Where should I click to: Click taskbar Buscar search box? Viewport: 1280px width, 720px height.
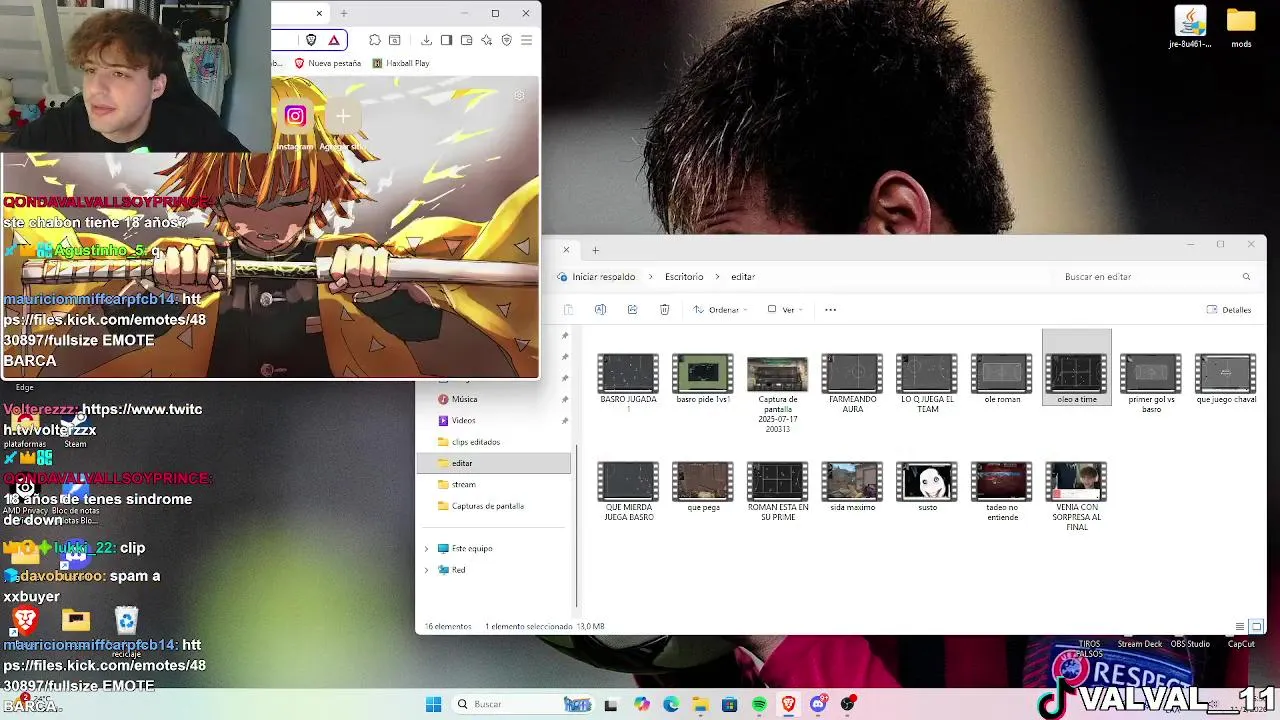[525, 704]
